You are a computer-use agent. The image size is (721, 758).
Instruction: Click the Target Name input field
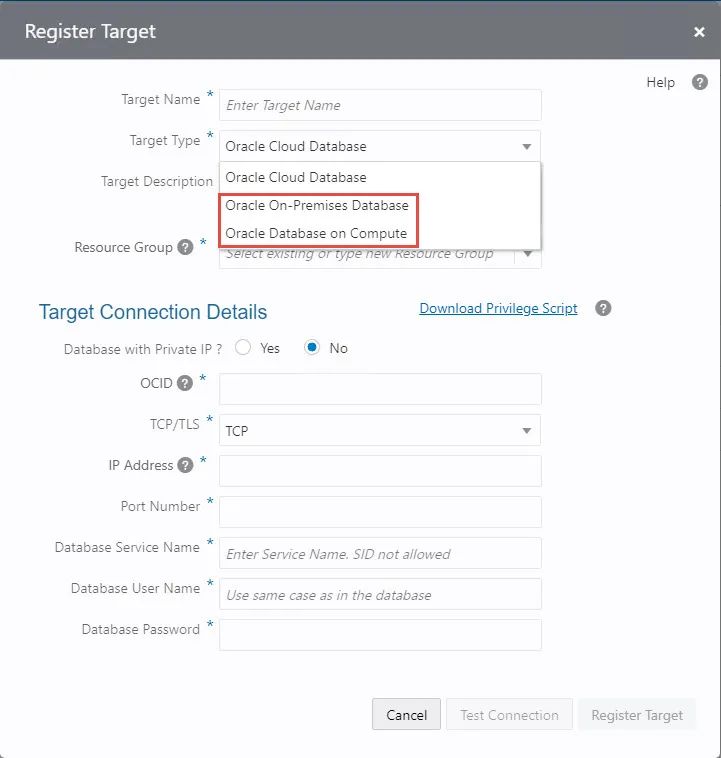[380, 105]
